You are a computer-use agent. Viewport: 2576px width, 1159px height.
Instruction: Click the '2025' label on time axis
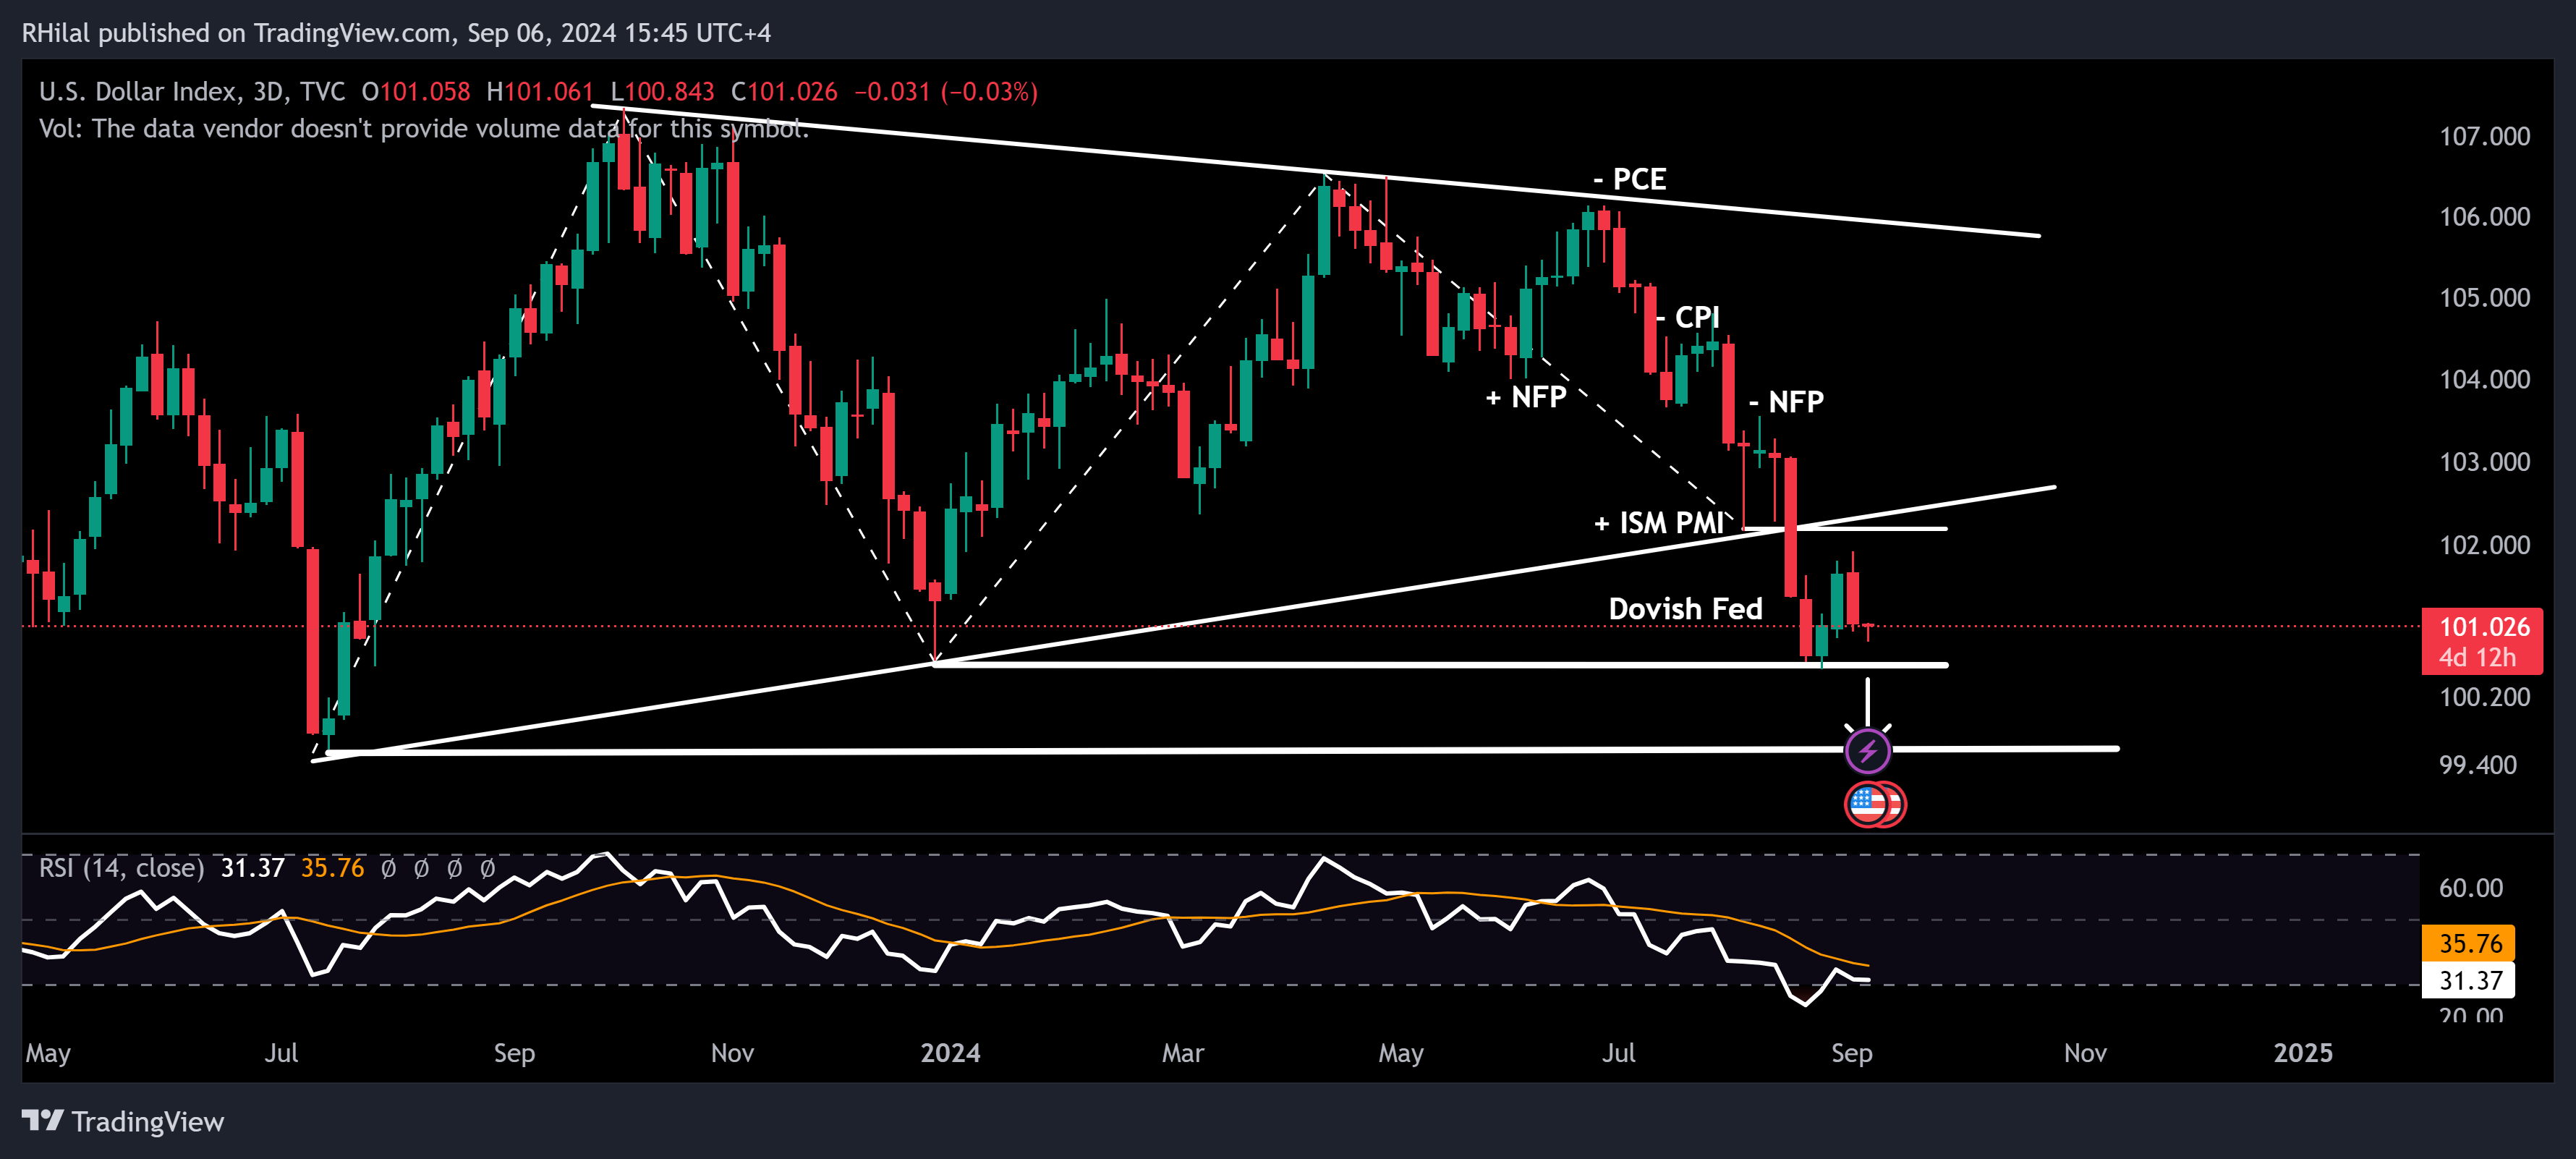[2303, 1053]
